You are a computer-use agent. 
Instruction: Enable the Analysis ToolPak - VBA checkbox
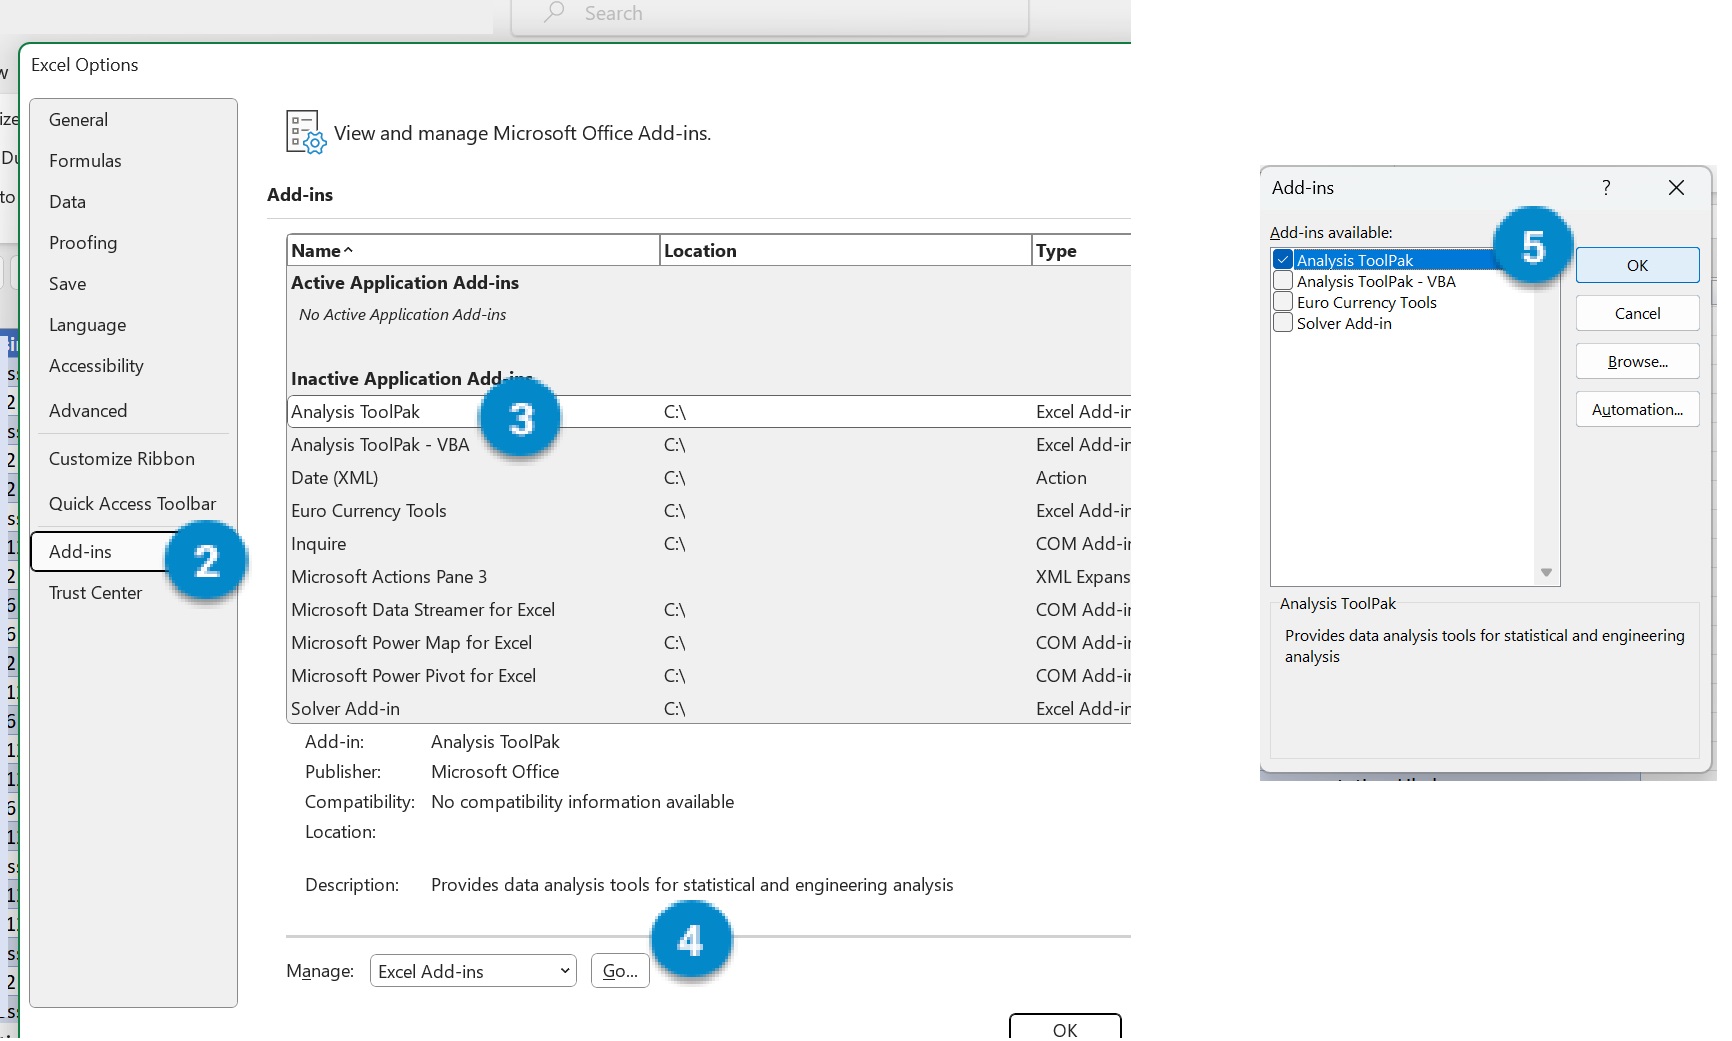pyautogui.click(x=1283, y=281)
